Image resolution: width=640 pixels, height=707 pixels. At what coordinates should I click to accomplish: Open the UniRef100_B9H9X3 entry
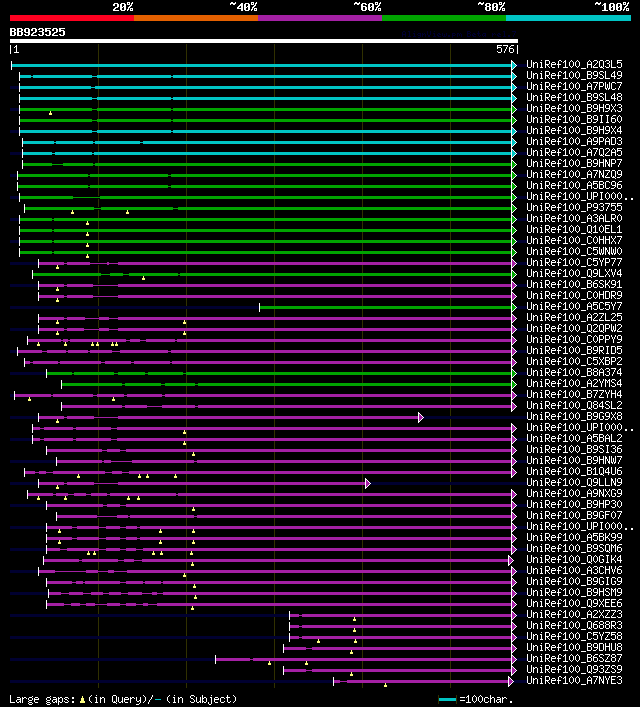[574, 109]
